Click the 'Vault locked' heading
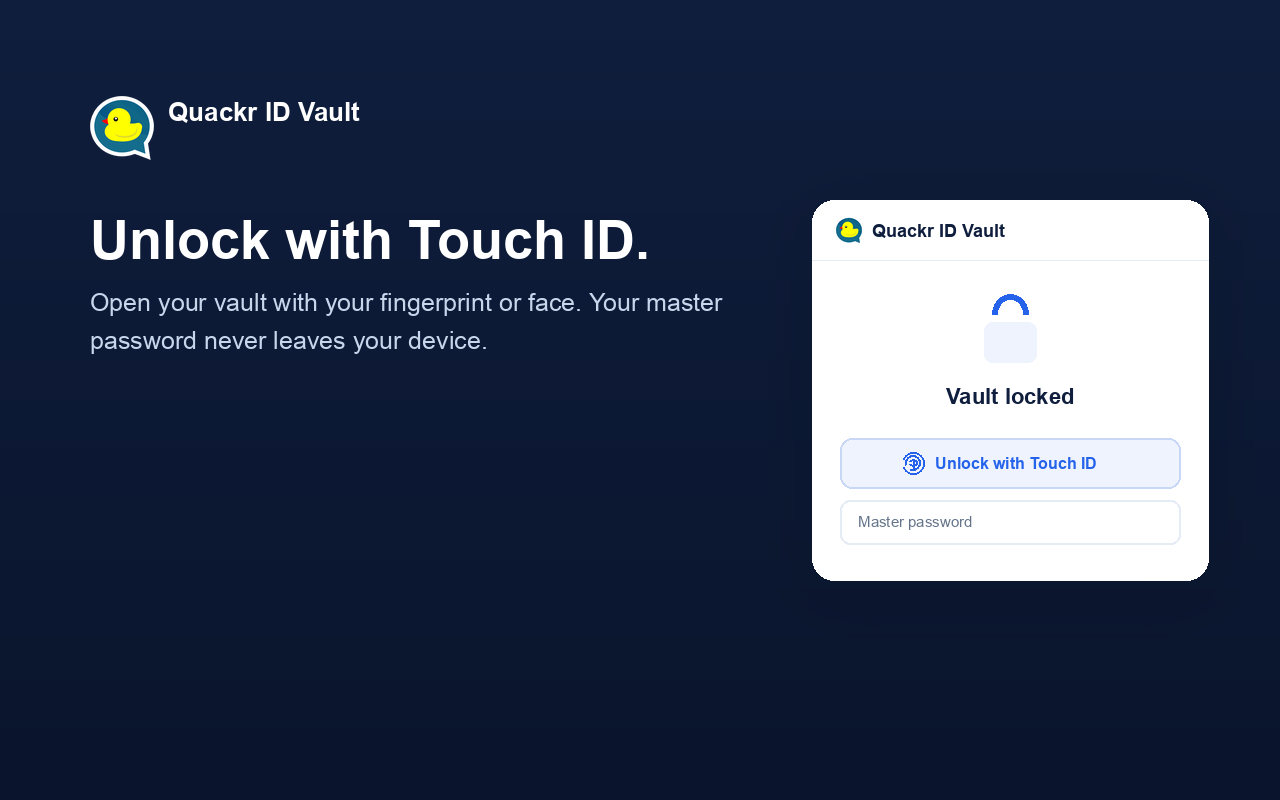The image size is (1280, 800). (1010, 396)
